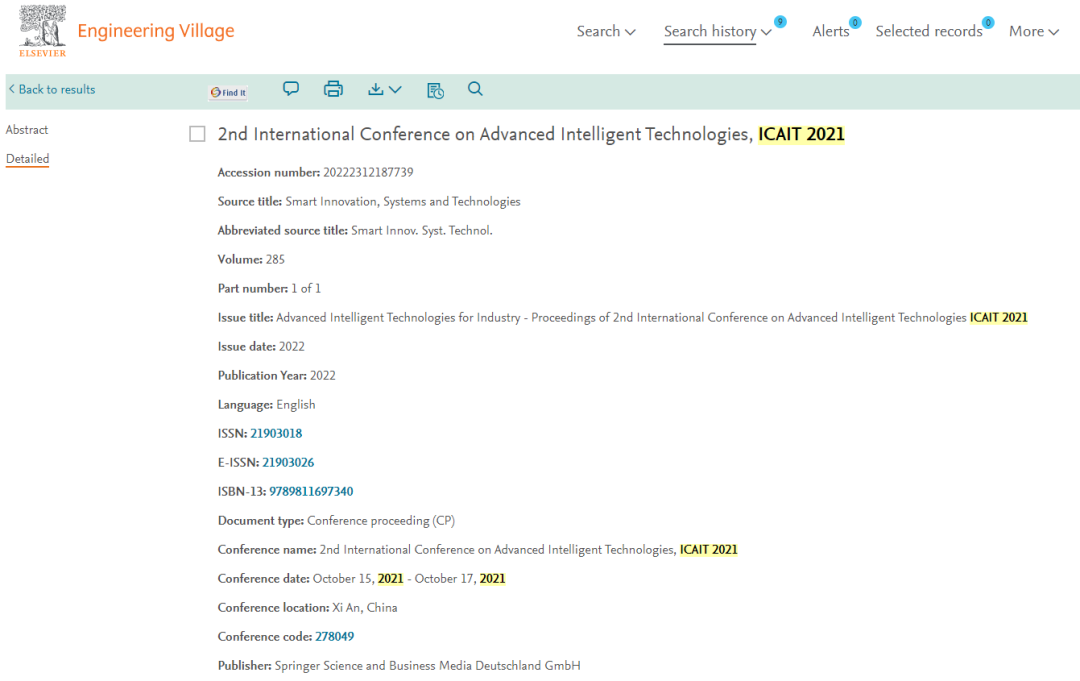
Task: Select the record checkbox beside the title
Action: (198, 134)
